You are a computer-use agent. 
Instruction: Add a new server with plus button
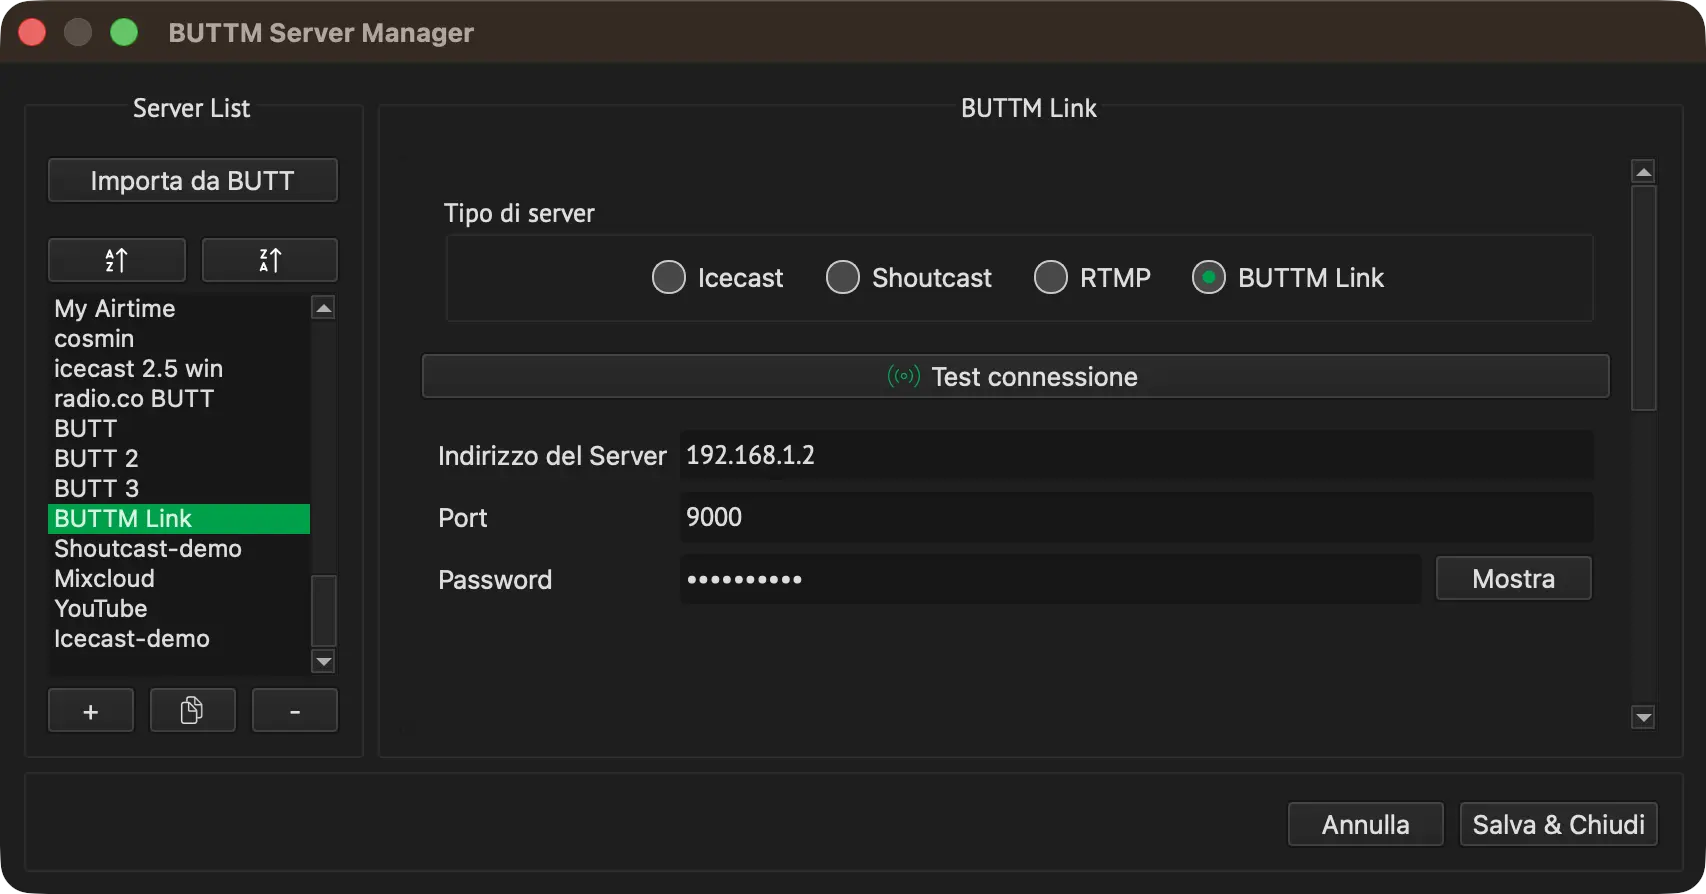(x=91, y=710)
